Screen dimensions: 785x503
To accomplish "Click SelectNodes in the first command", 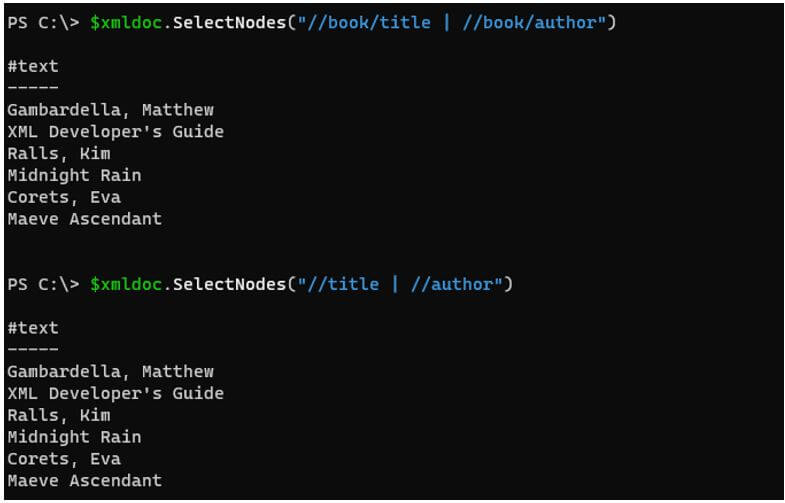I will (229, 22).
